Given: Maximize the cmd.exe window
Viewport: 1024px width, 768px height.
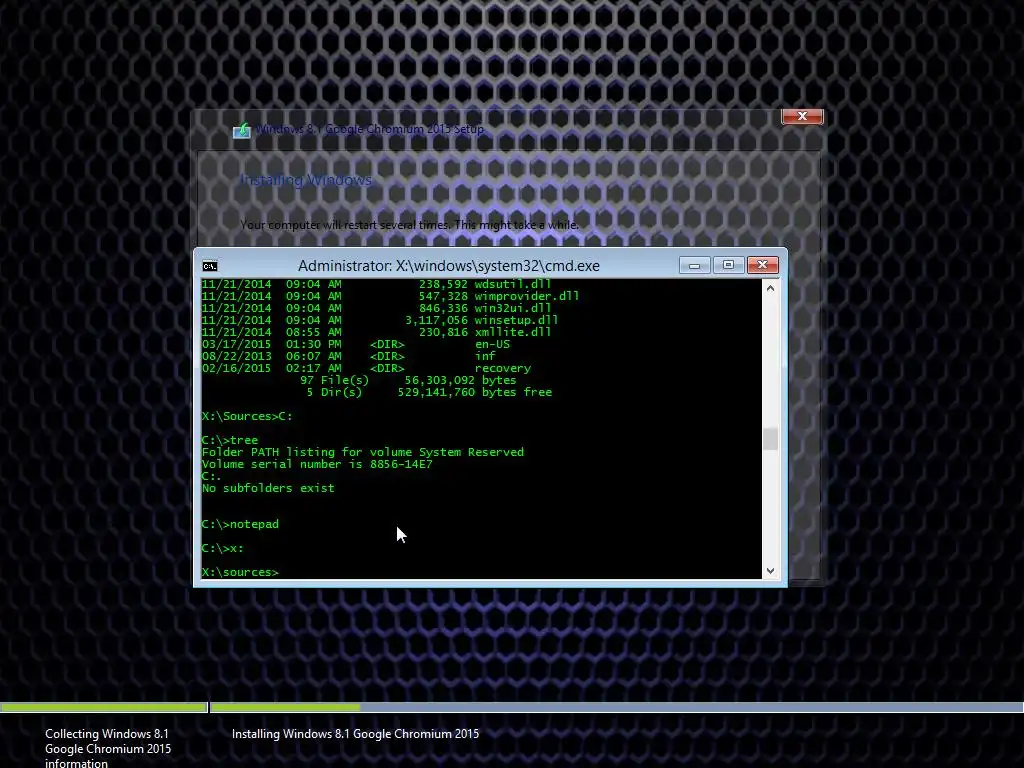Looking at the screenshot, I should pyautogui.click(x=728, y=265).
